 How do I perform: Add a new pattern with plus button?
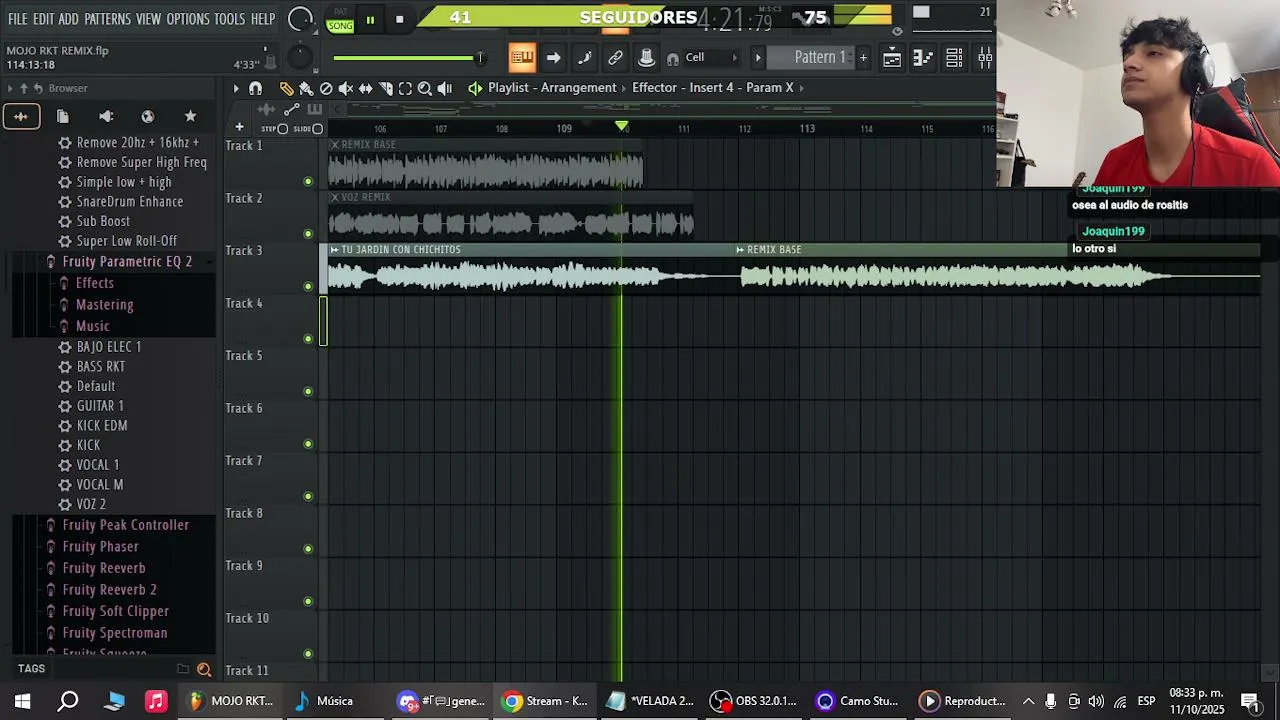click(x=863, y=58)
